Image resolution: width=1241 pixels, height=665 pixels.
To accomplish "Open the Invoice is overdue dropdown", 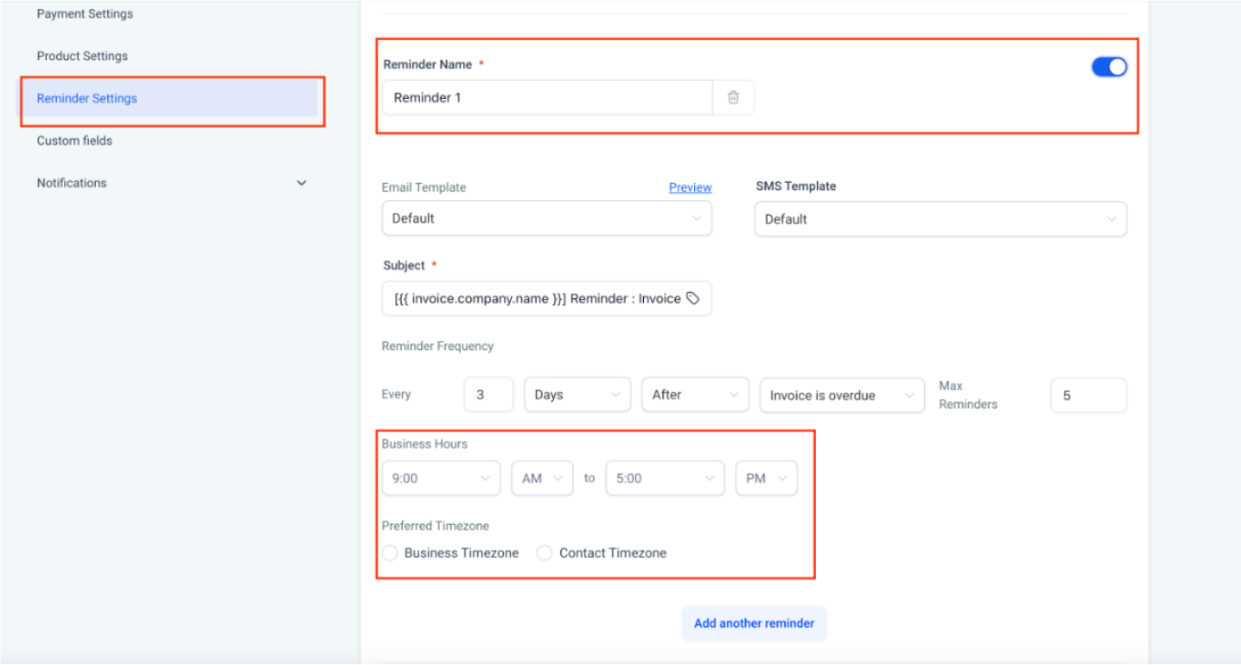I will pyautogui.click(x=841, y=395).
